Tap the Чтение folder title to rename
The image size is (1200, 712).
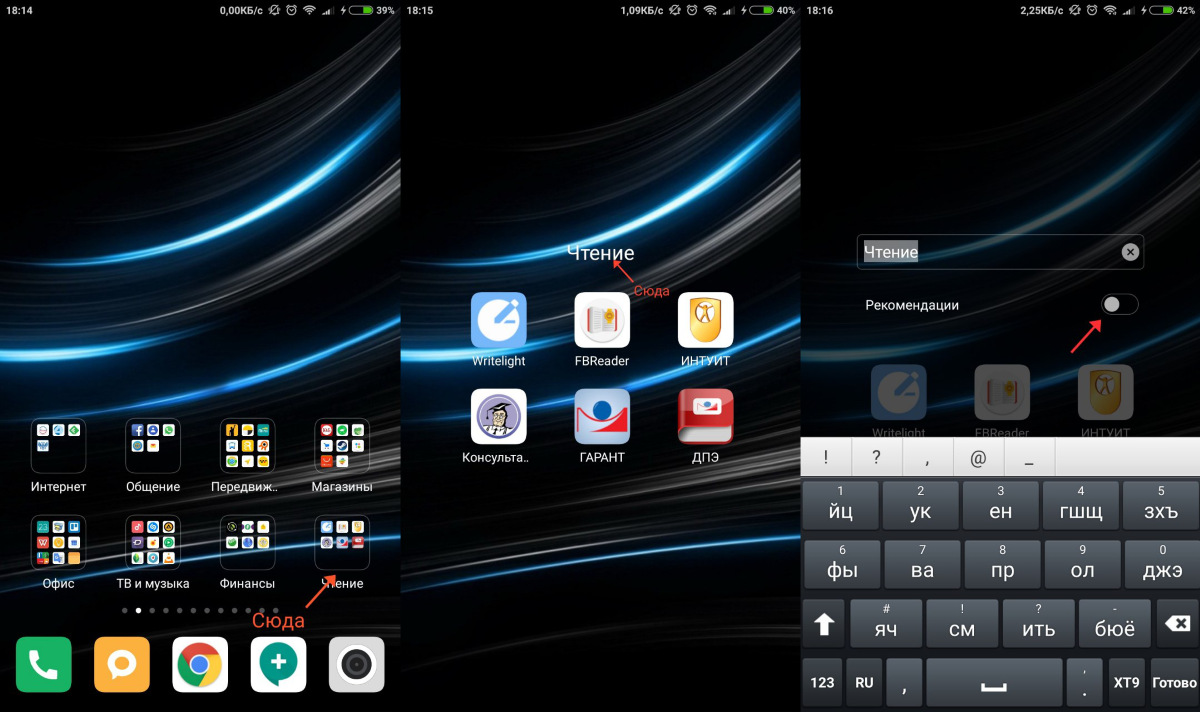[601, 254]
